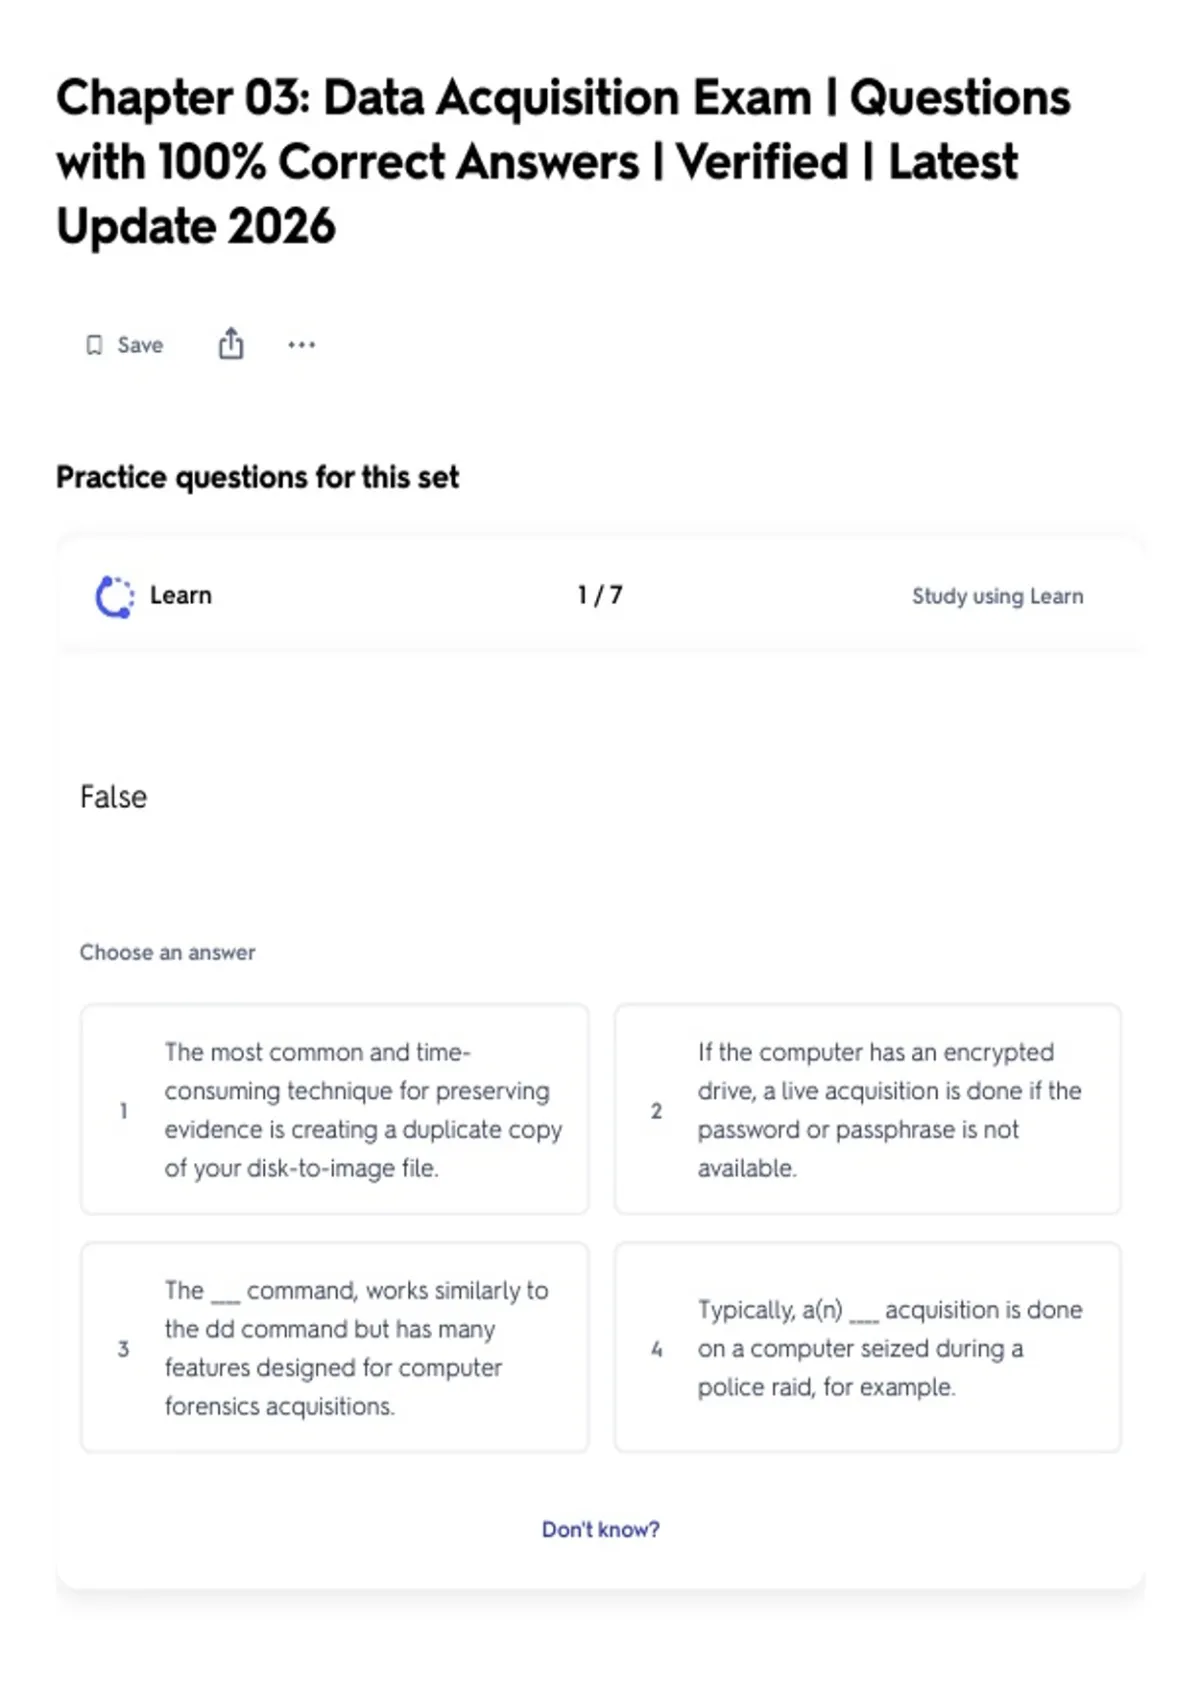
Task: Click the Learn mode circular icon
Action: tap(114, 597)
